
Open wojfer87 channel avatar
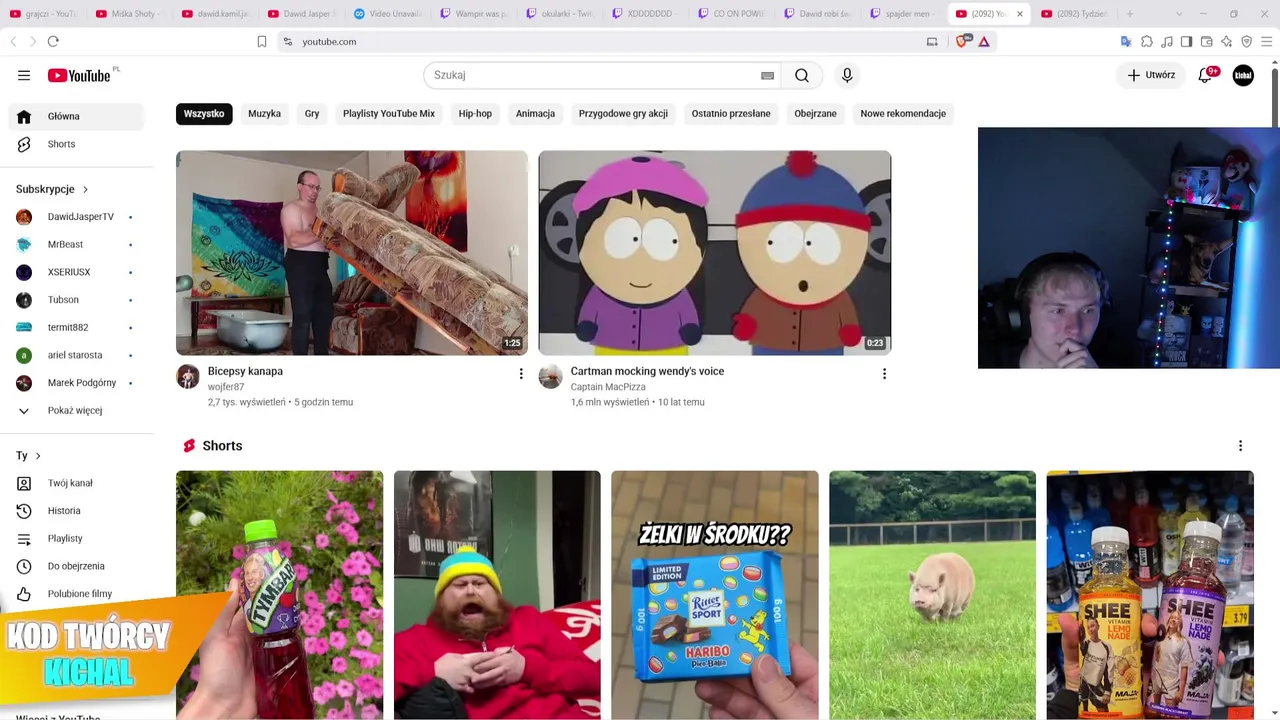188,376
